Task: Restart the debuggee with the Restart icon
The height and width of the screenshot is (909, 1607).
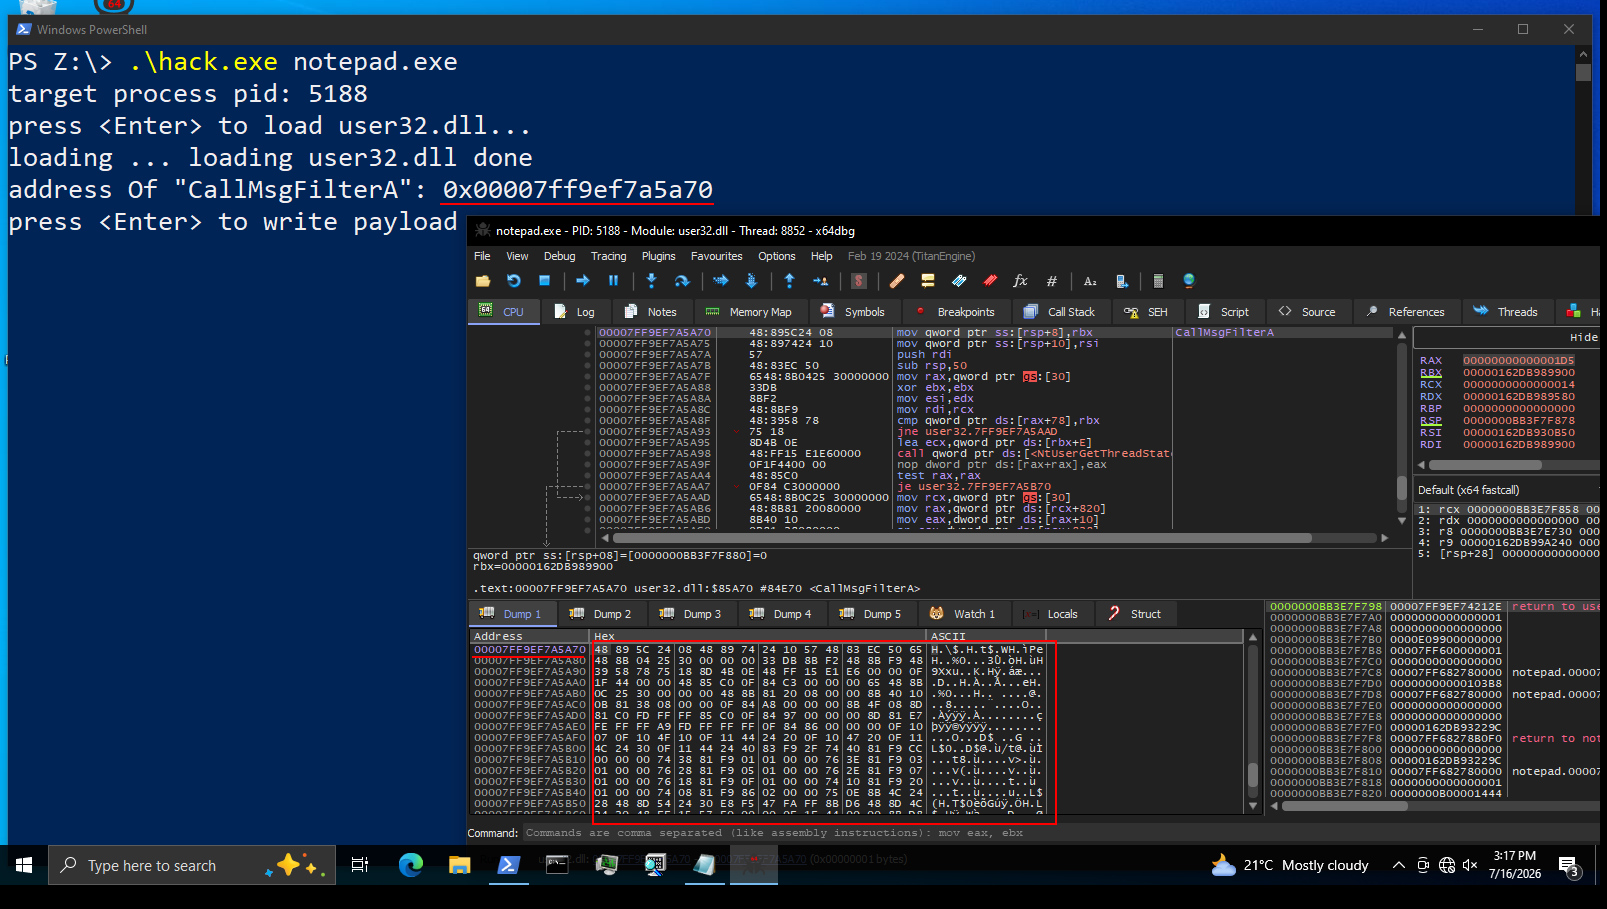Action: [x=514, y=281]
